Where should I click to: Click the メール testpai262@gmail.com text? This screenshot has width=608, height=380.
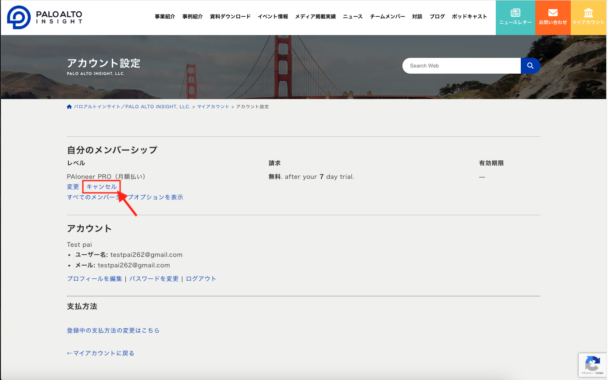[x=122, y=265]
